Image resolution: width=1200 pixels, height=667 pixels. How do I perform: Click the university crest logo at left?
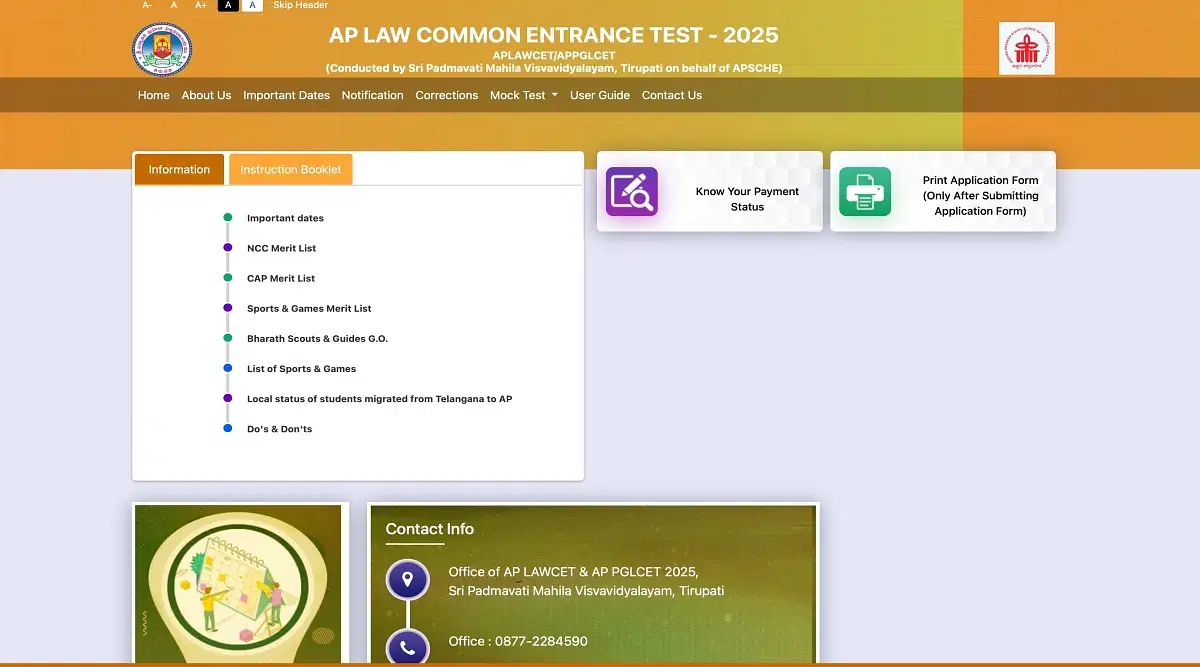click(x=162, y=50)
